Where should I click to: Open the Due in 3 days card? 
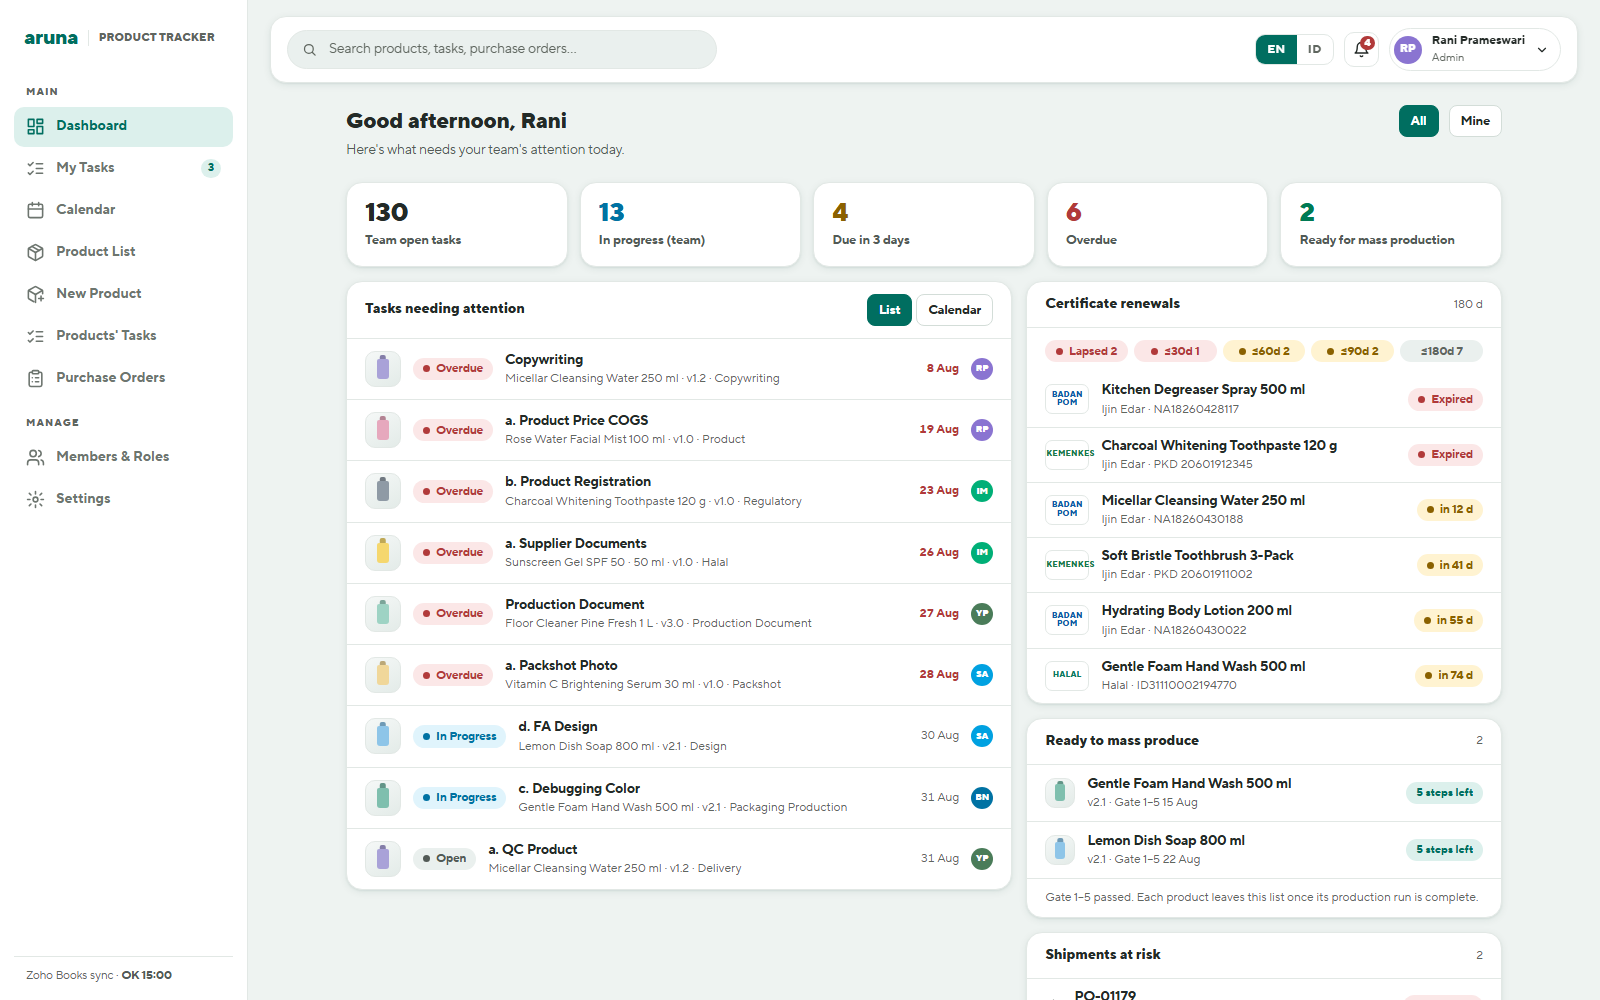pyautogui.click(x=924, y=225)
